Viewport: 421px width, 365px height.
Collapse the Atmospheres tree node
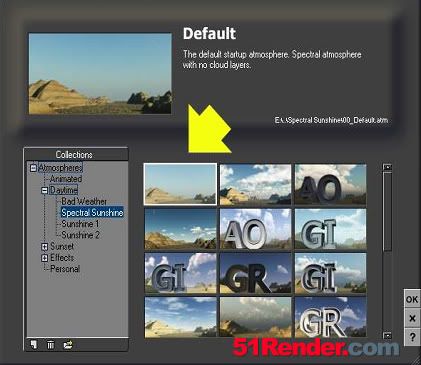[x=33, y=168]
